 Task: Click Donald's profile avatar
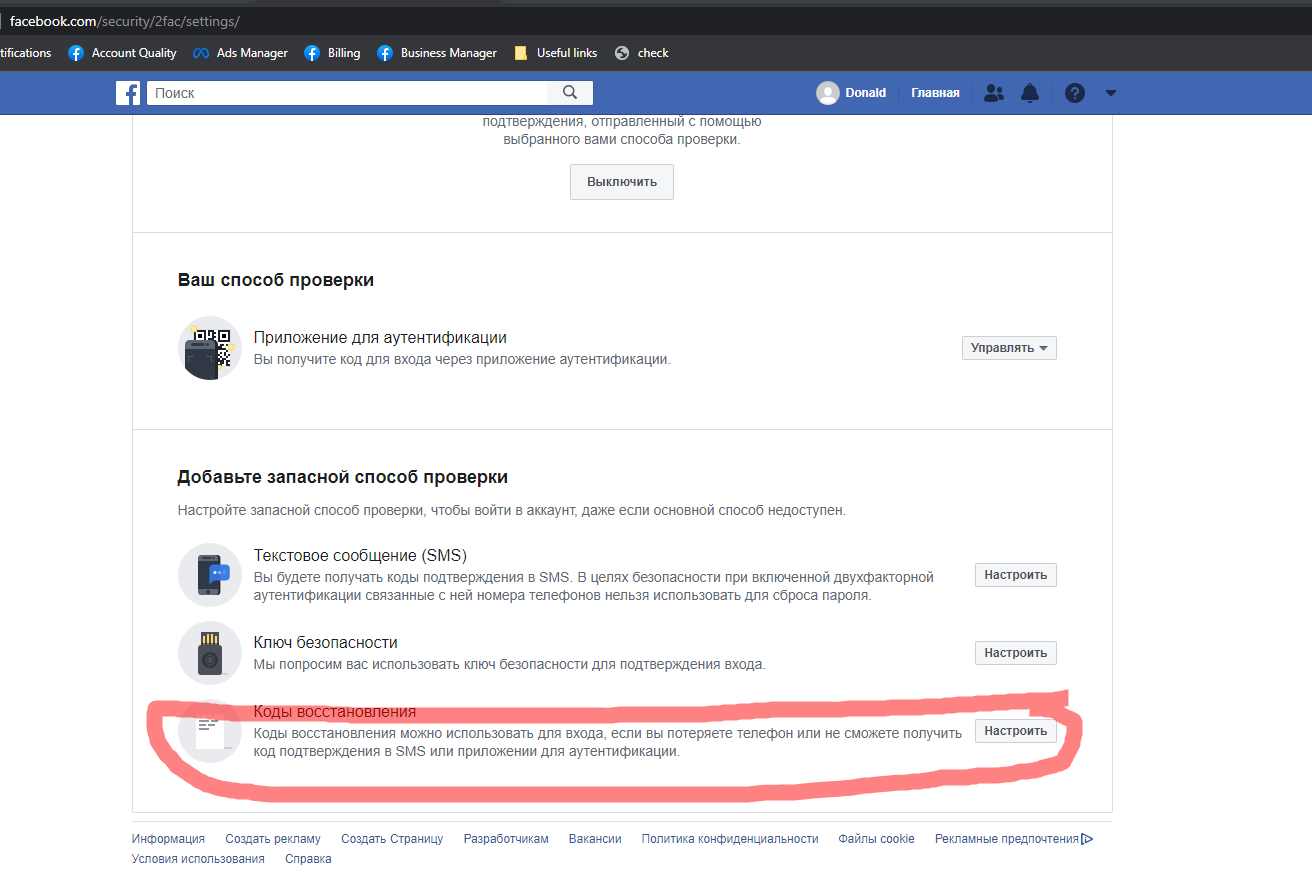tap(828, 93)
